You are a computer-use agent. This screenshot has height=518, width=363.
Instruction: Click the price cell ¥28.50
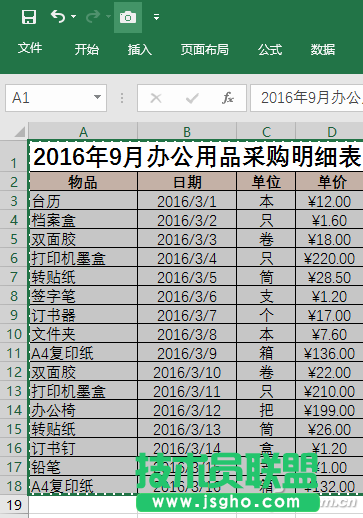pos(329,277)
